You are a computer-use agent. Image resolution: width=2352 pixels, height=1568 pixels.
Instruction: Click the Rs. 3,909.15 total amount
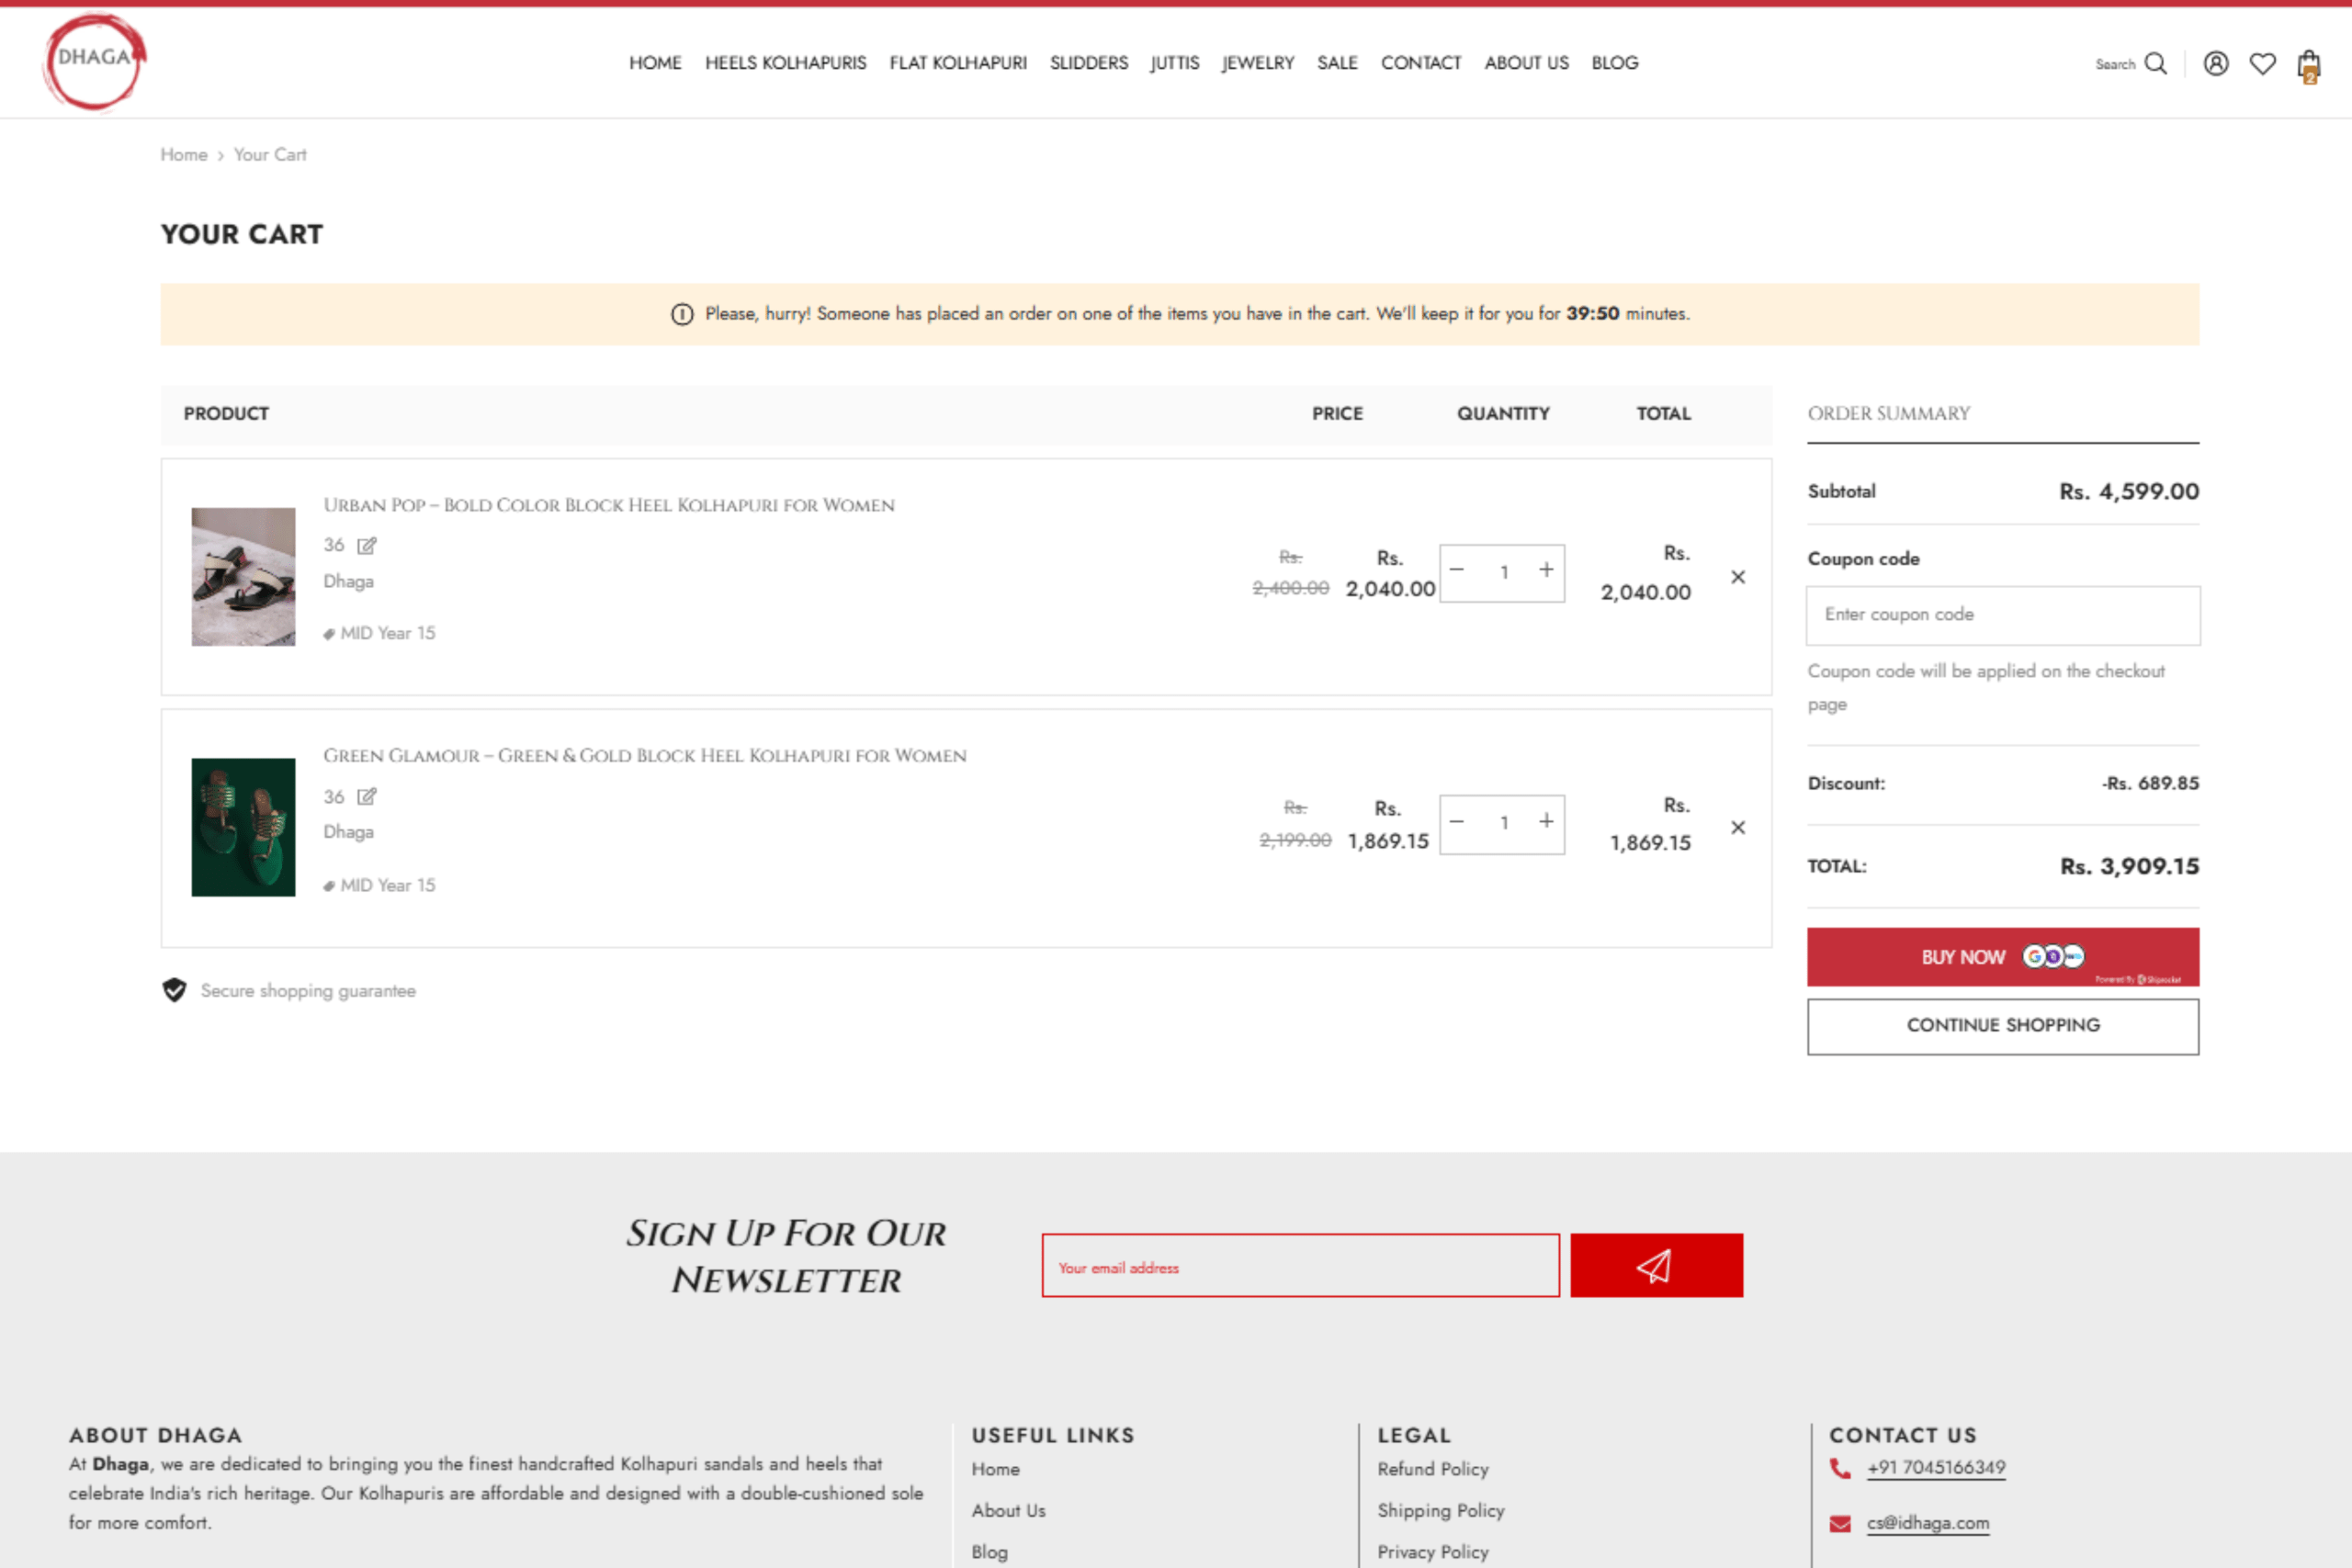coord(2129,867)
